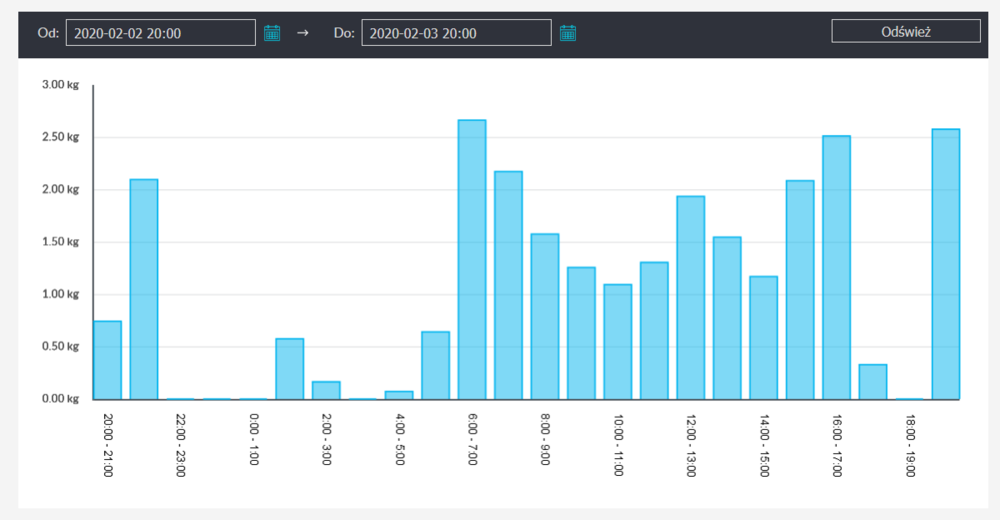Screen dimensions: 1000x520
Task: Click the 0:00 - 1:00 axis label
Action: click(x=254, y=440)
